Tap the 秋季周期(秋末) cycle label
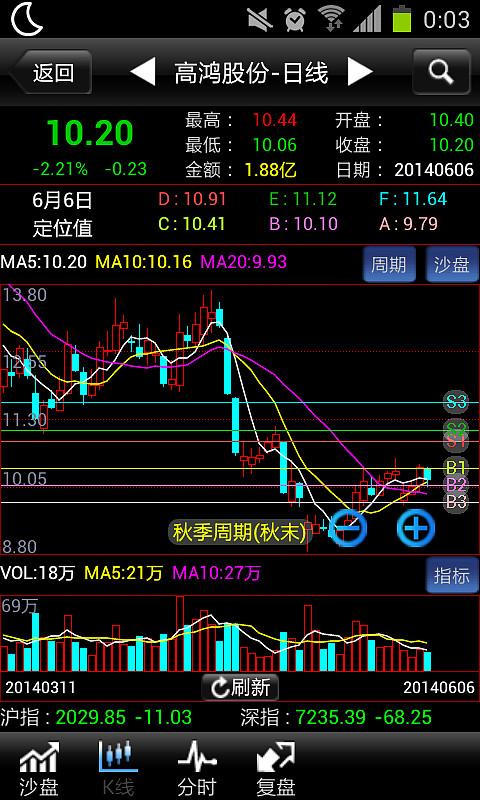480x800 pixels. (x=239, y=533)
